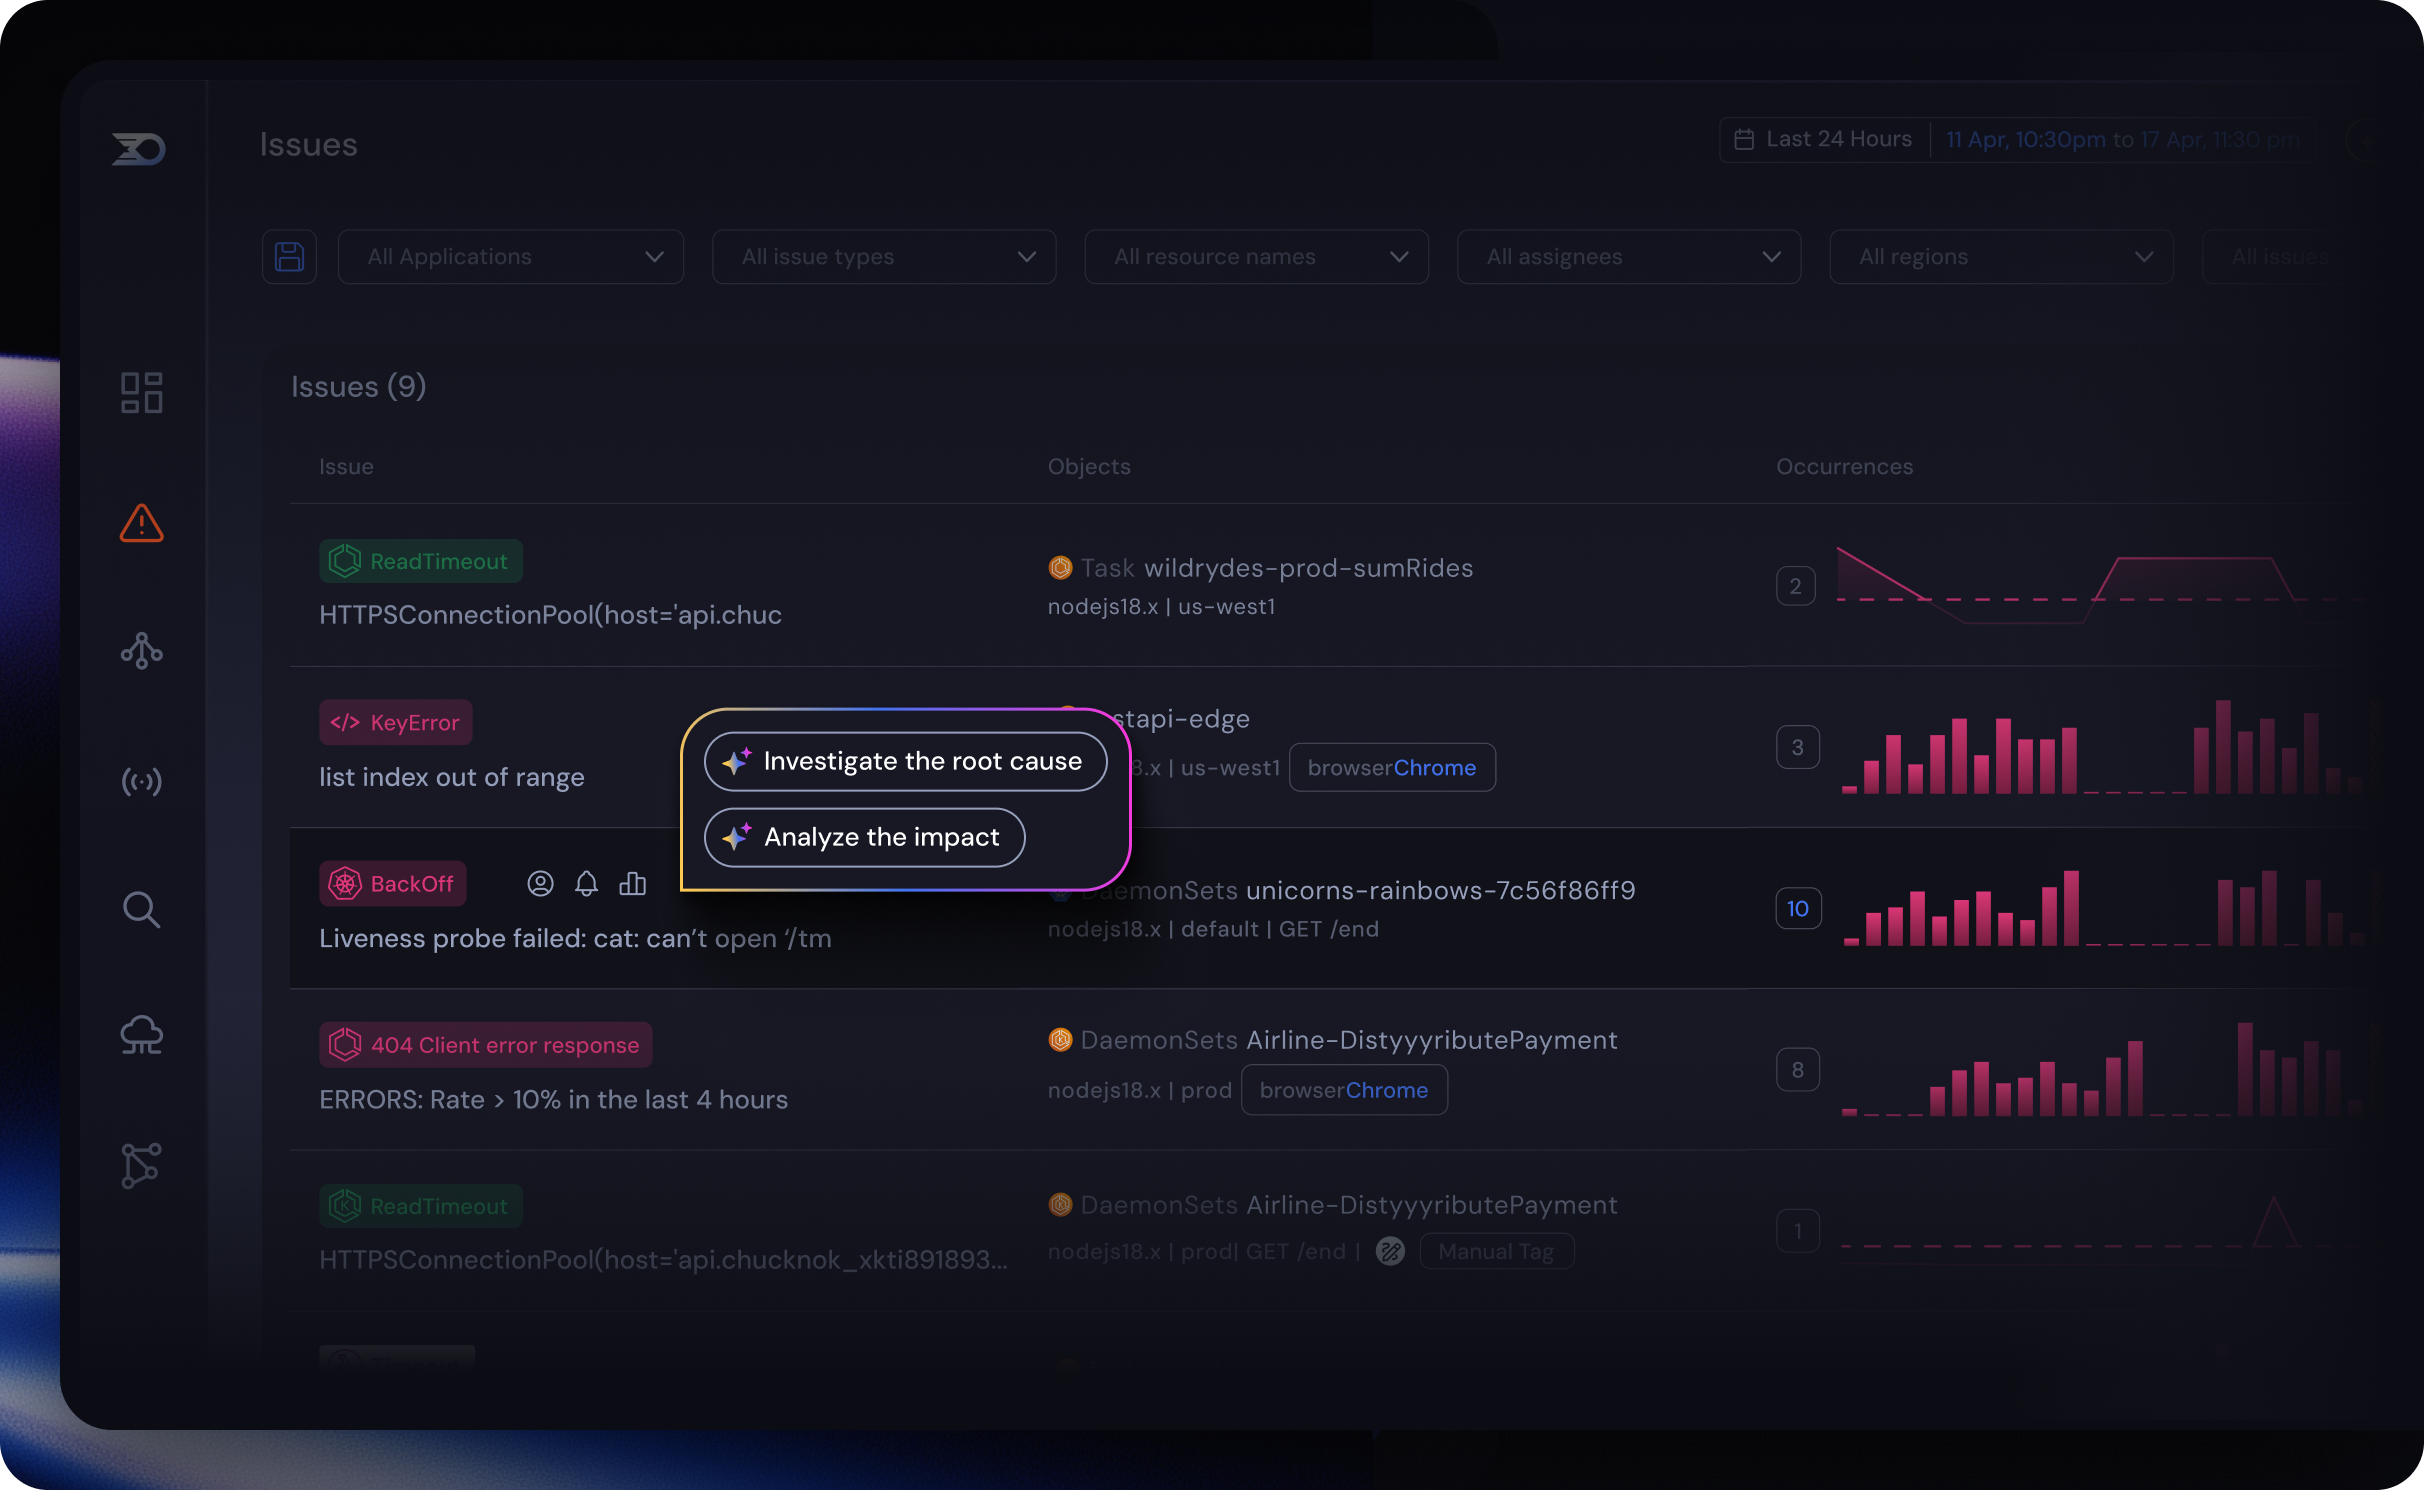Expand the All Applications dropdown

511,257
